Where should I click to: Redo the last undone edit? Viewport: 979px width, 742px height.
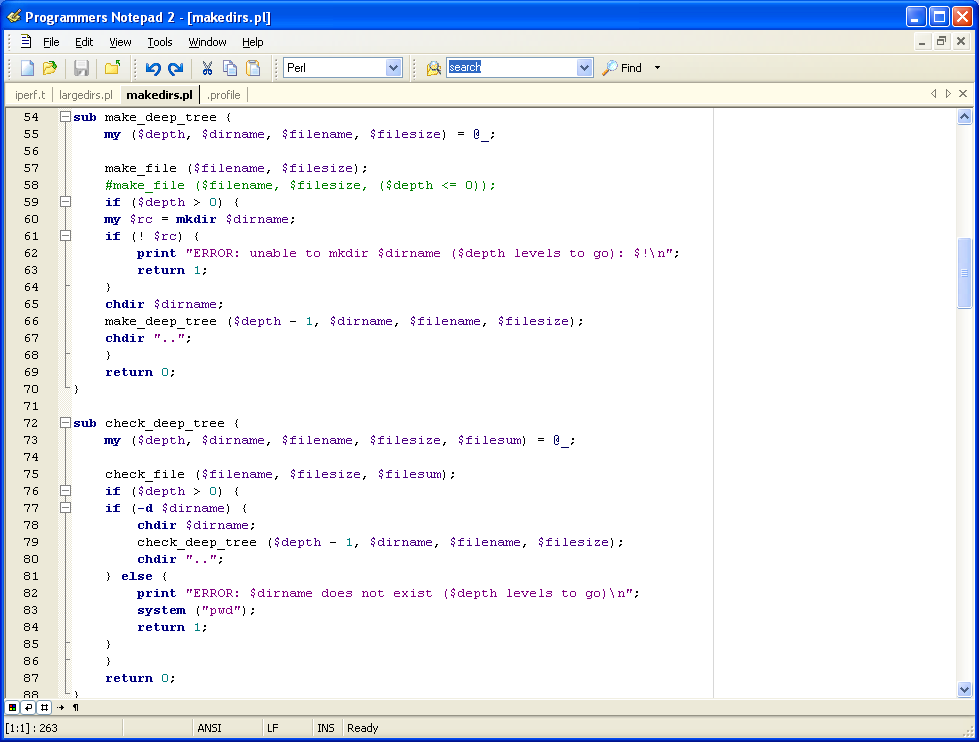176,68
